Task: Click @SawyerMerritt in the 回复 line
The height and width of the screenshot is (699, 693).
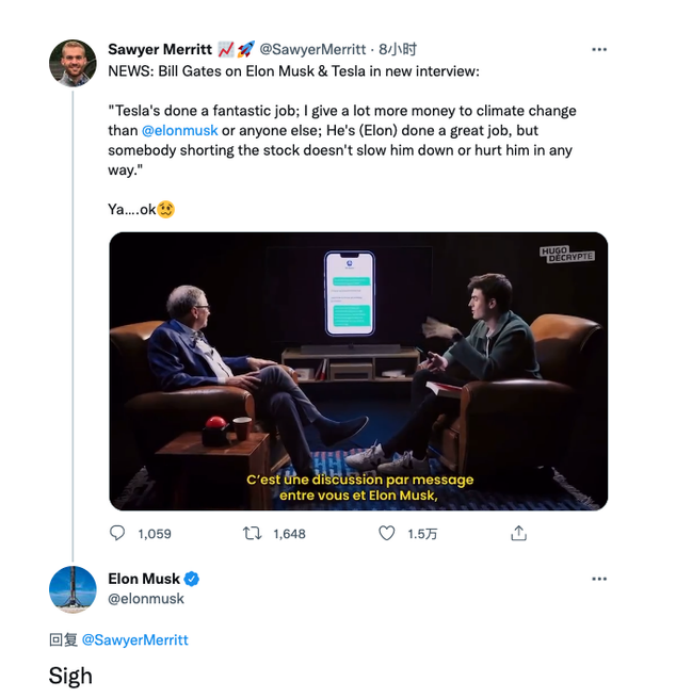Action: pyautogui.click(x=134, y=639)
